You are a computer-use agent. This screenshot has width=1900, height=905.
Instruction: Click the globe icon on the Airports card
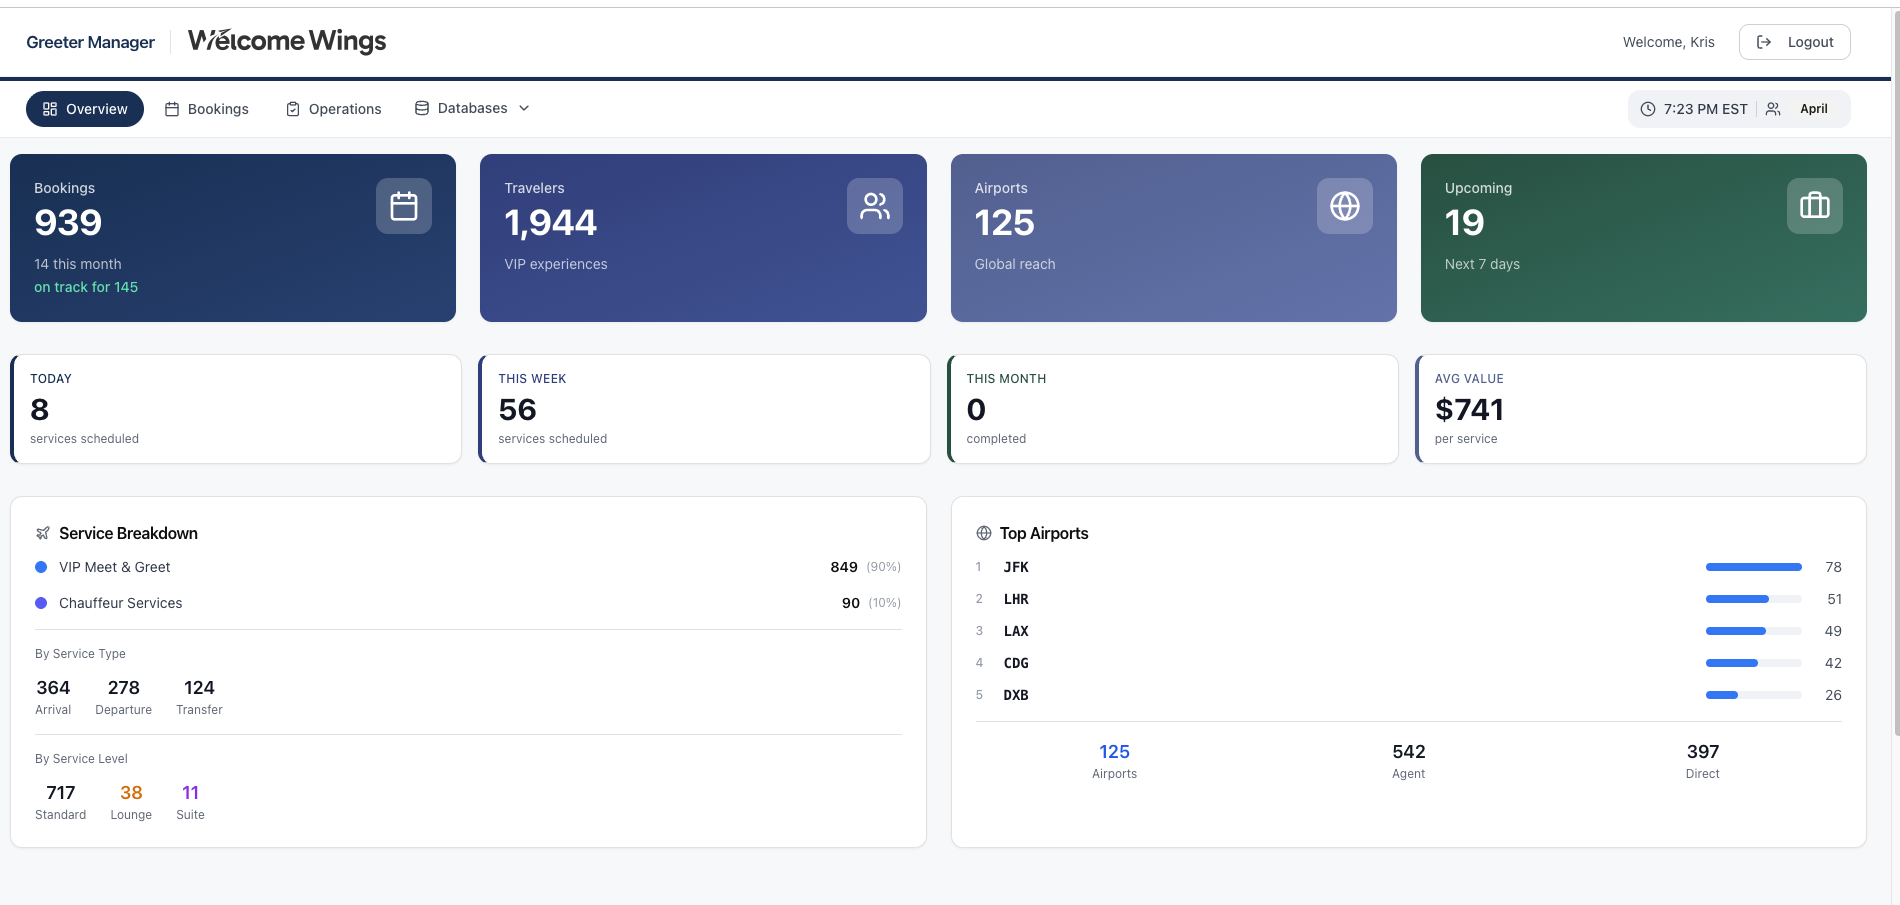pos(1344,206)
